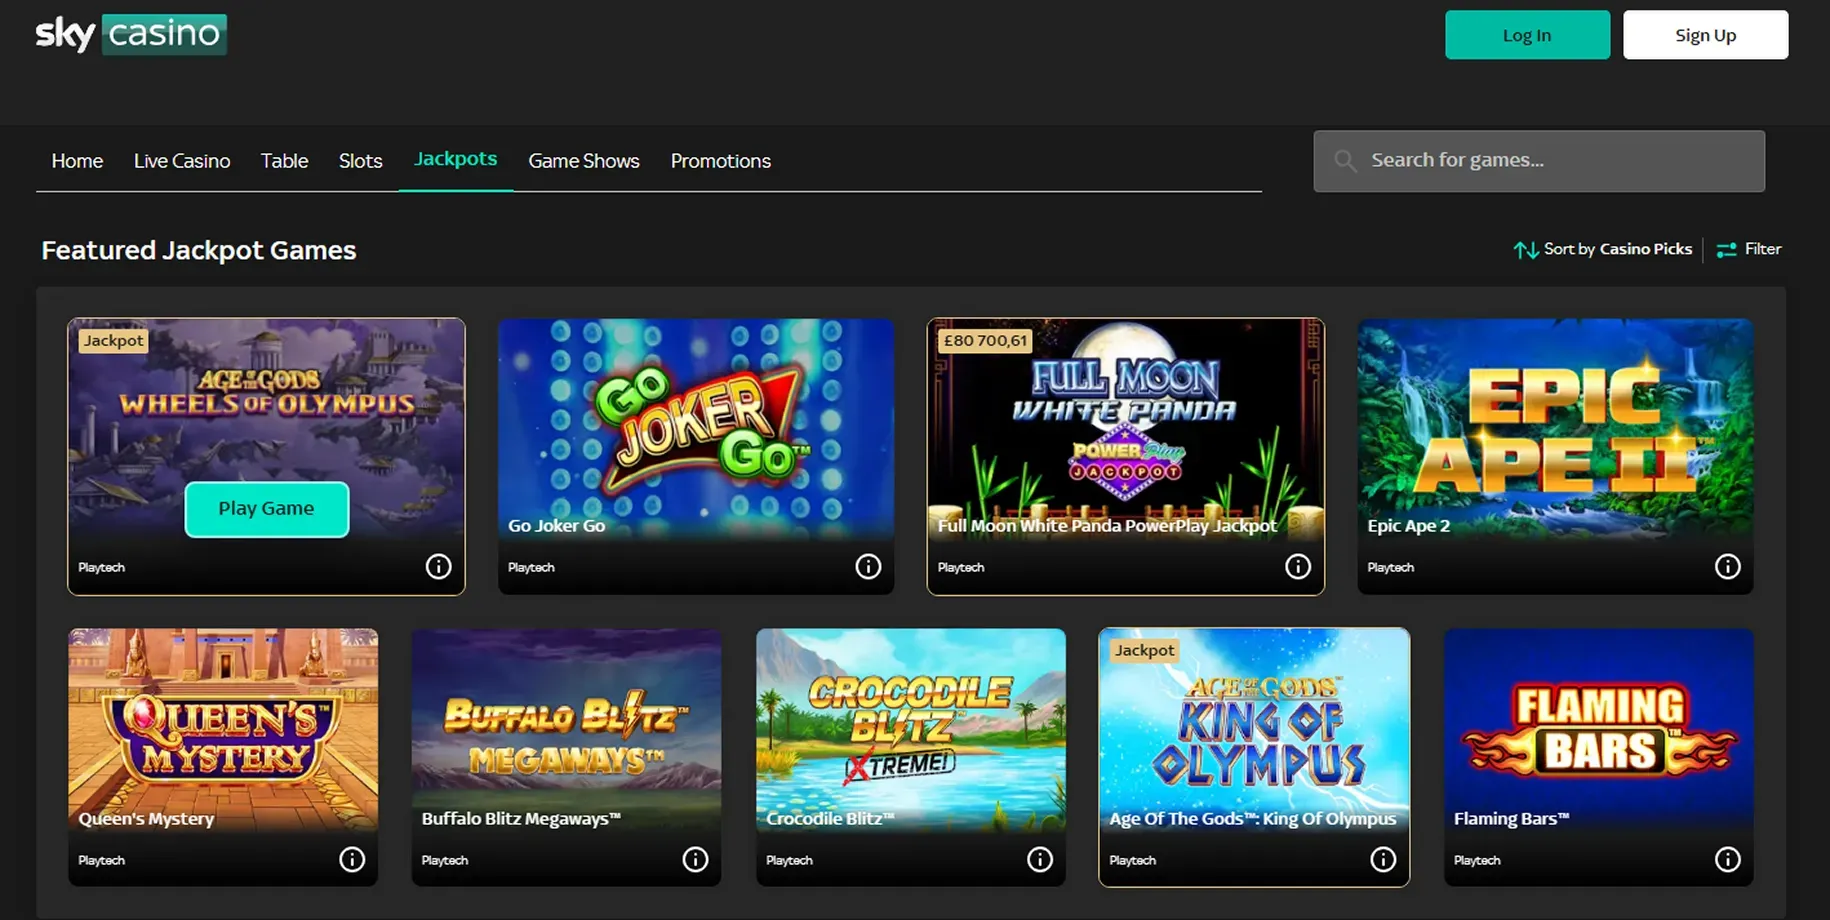Image resolution: width=1830 pixels, height=920 pixels.
Task: Click Playtech label under Flaming Bars
Action: tap(1477, 860)
